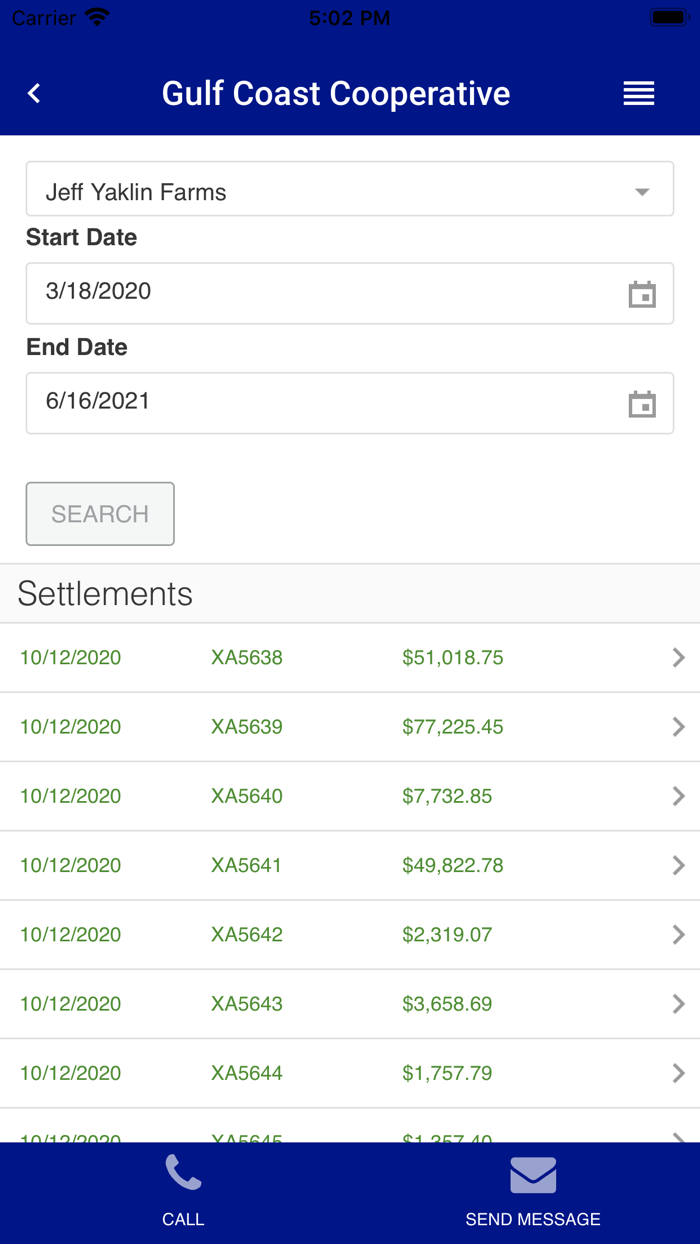This screenshot has height=1244, width=700.
Task: Select the XA5642 settlement number
Action: (247, 935)
